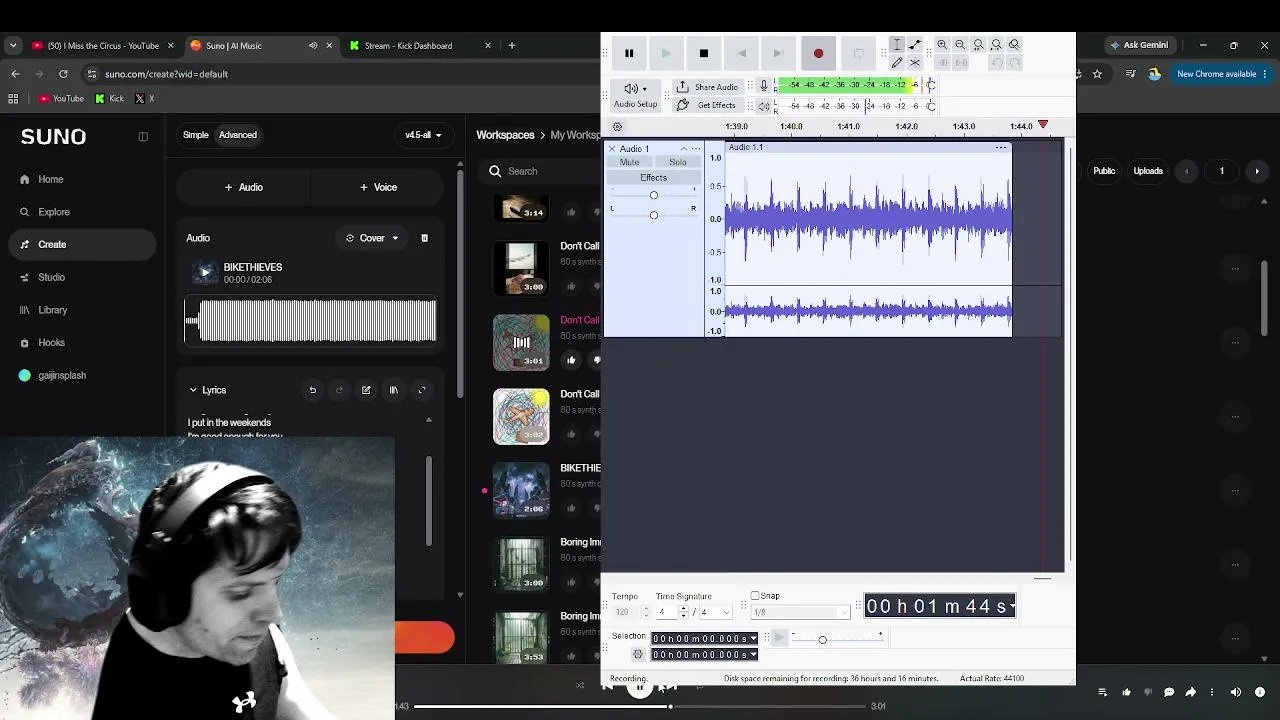The image size is (1280, 720).
Task: Click the + Audio button
Action: tap(244, 187)
